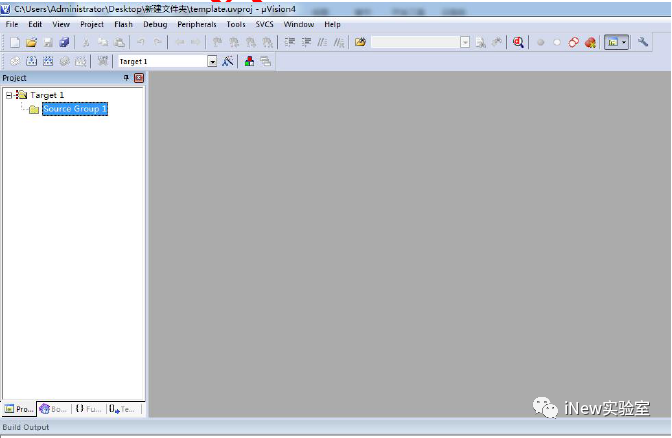This screenshot has width=672, height=438.
Task: Click the Copy icon in the toolbar
Action: pos(103,42)
